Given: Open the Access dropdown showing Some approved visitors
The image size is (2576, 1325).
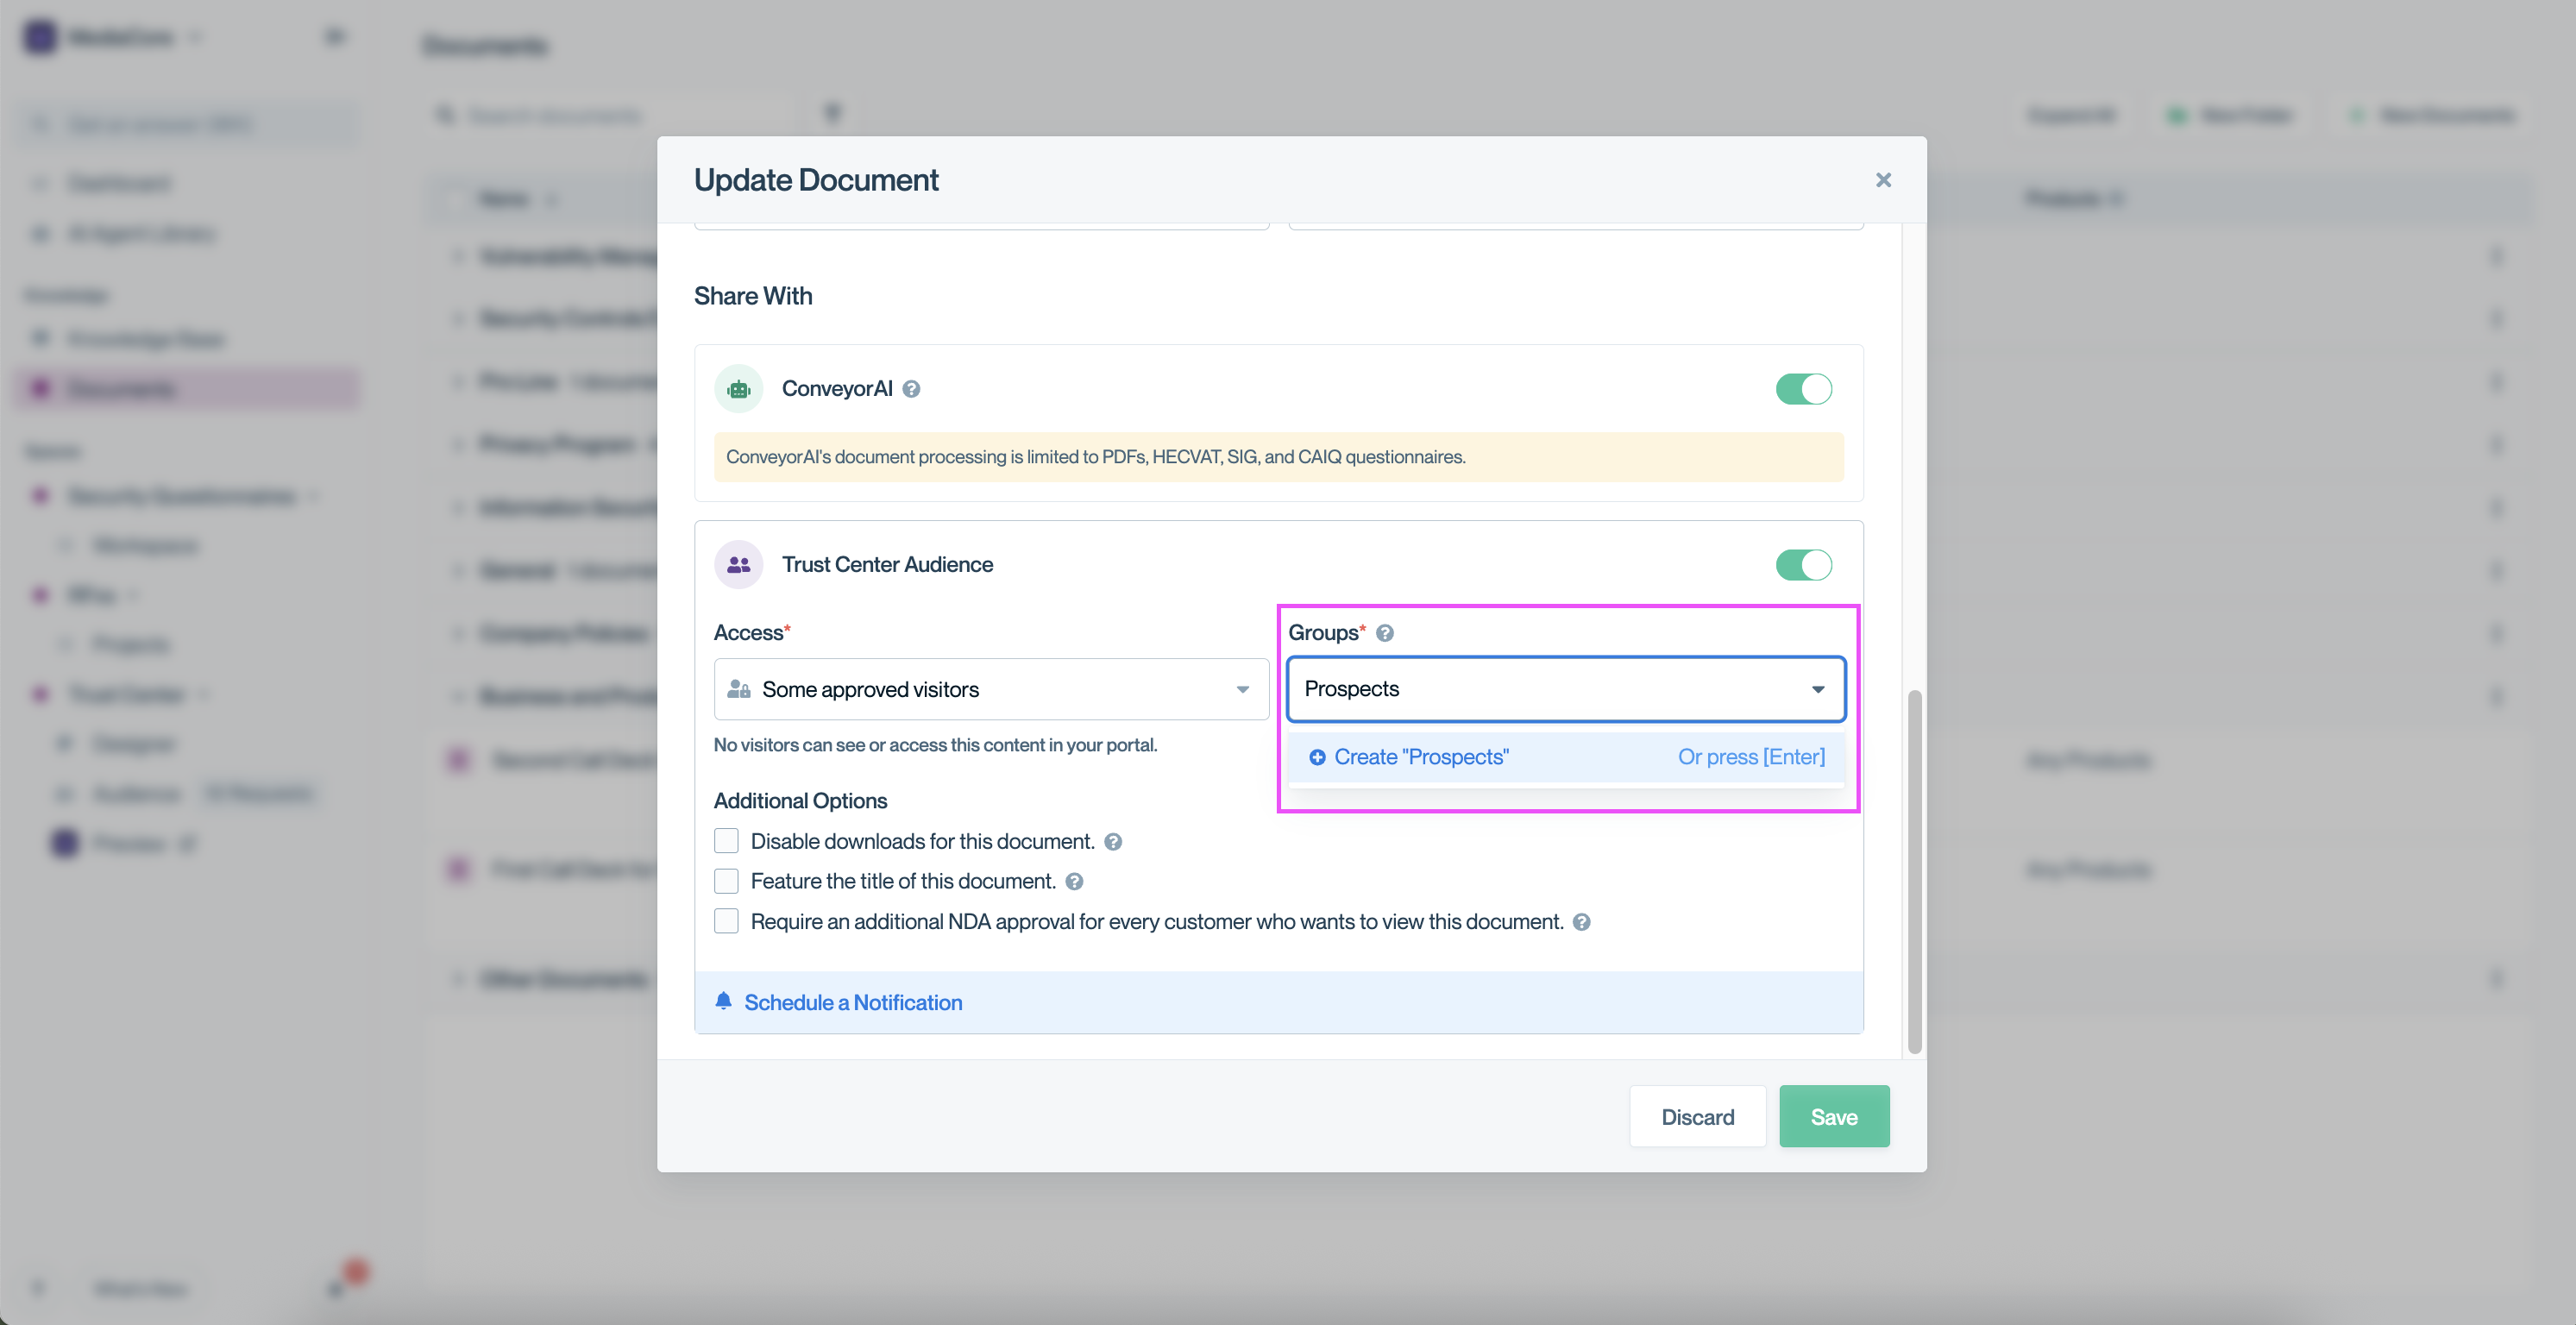Looking at the screenshot, I should coord(990,689).
